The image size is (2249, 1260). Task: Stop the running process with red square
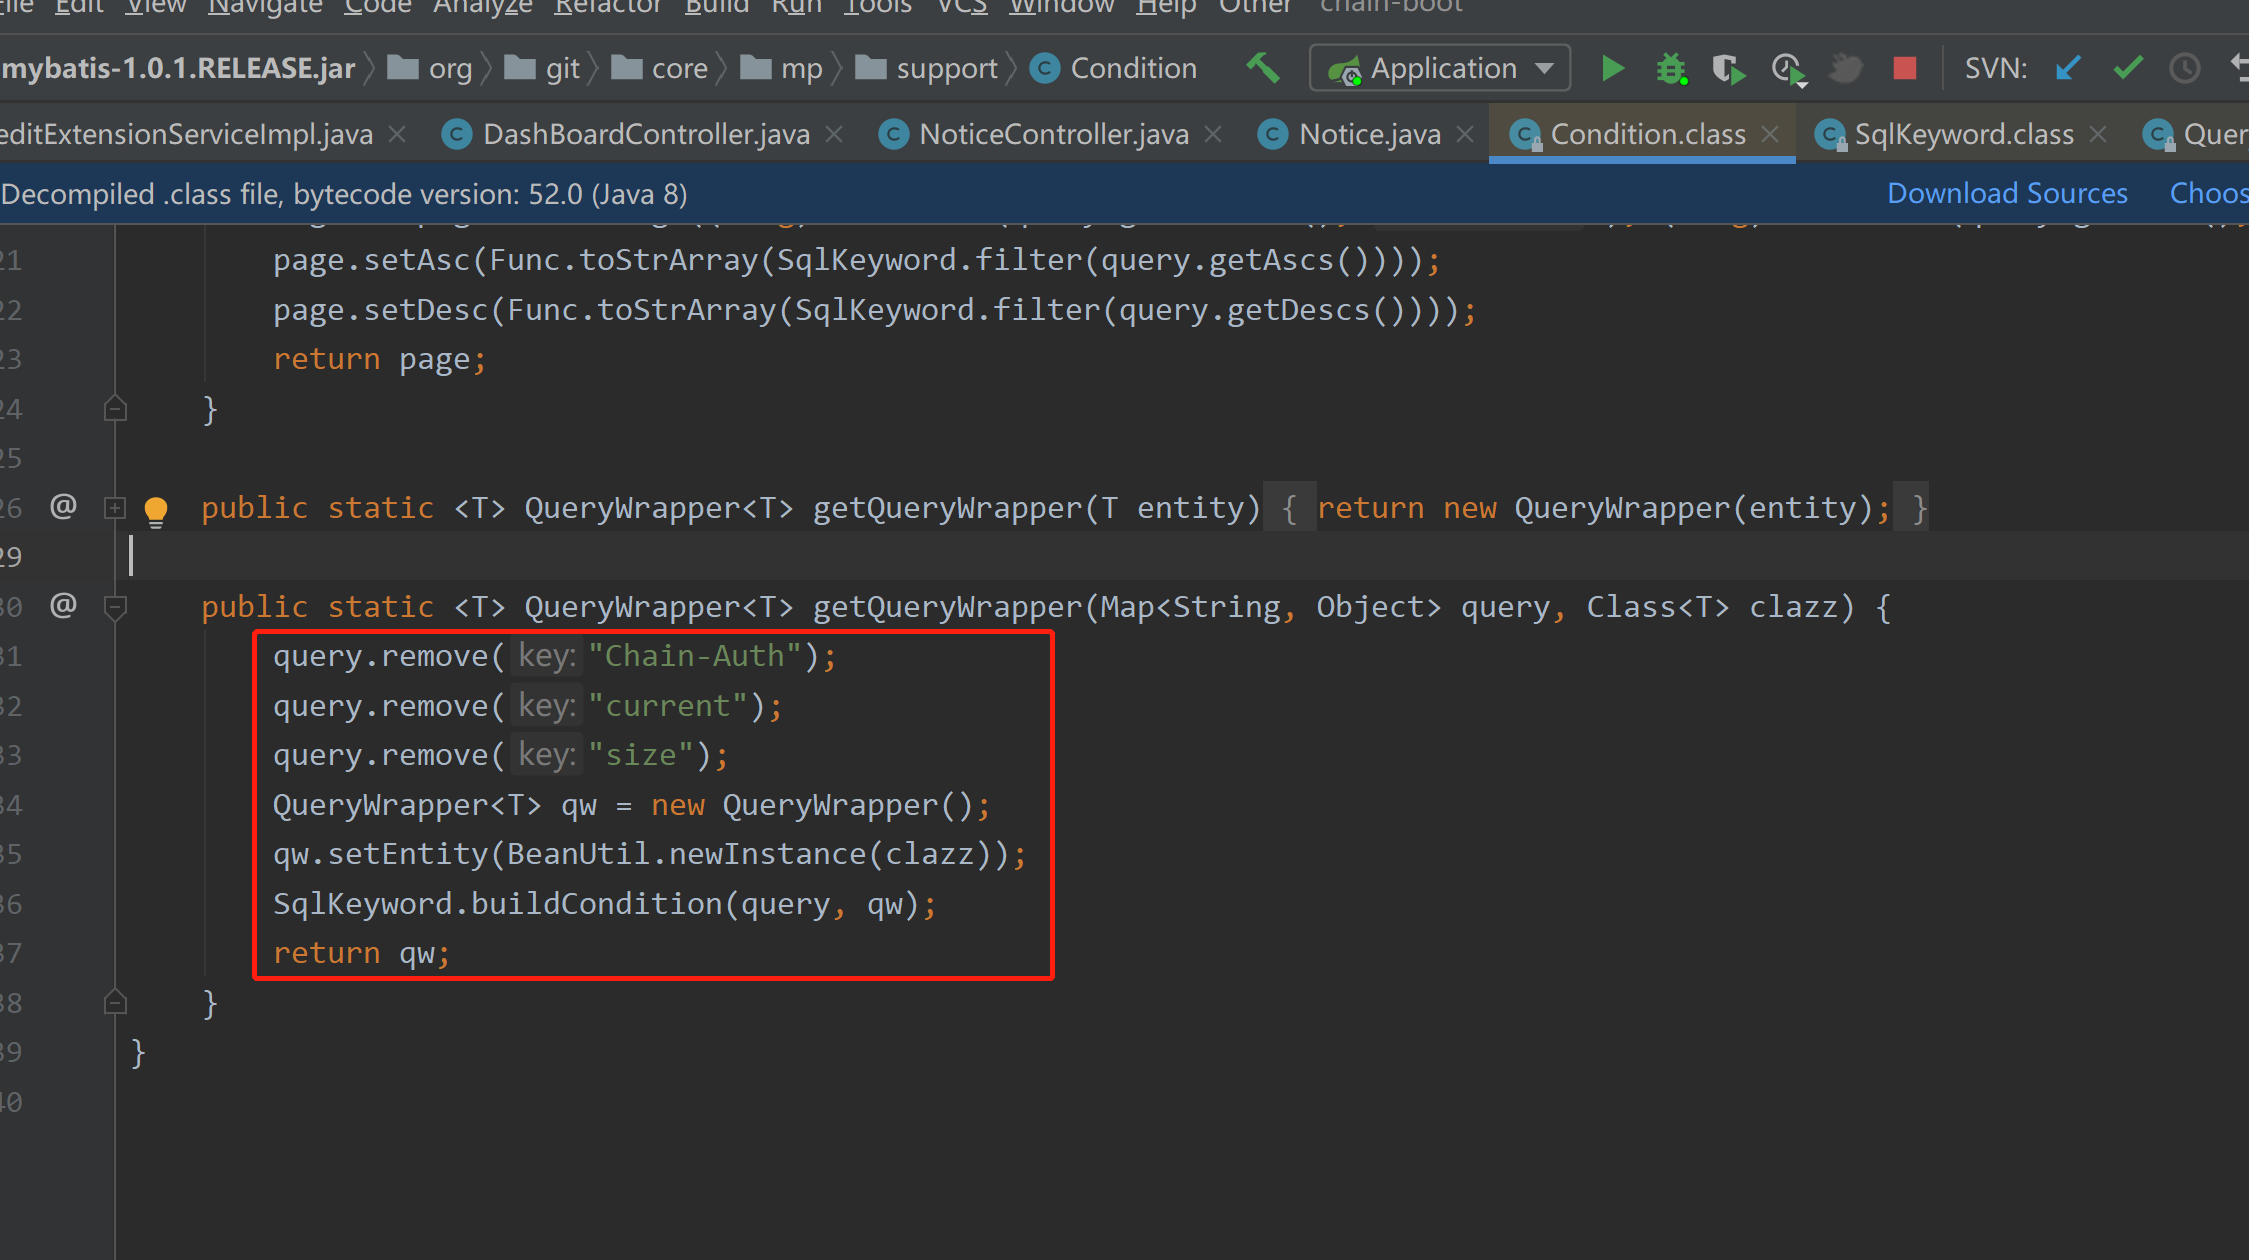tap(1904, 68)
